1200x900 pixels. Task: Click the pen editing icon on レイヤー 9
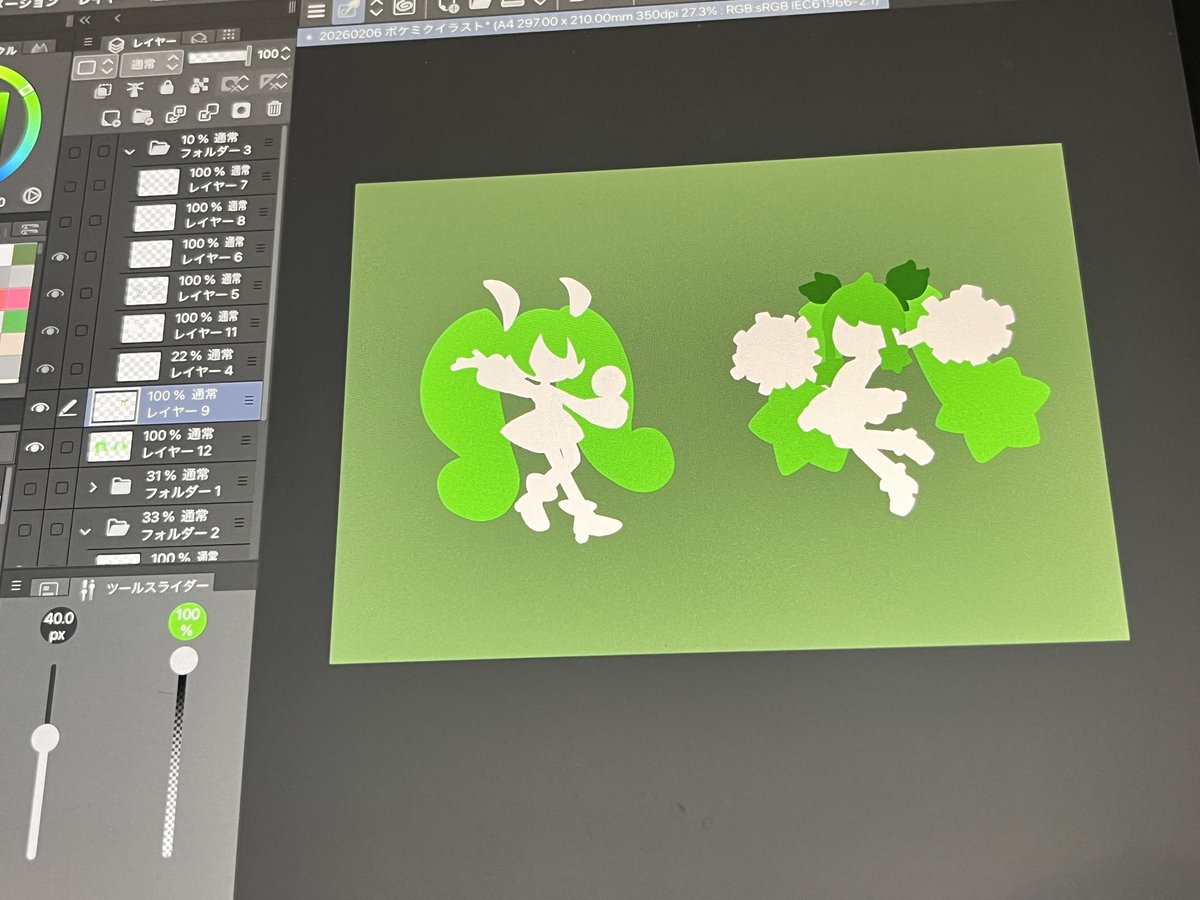click(67, 408)
